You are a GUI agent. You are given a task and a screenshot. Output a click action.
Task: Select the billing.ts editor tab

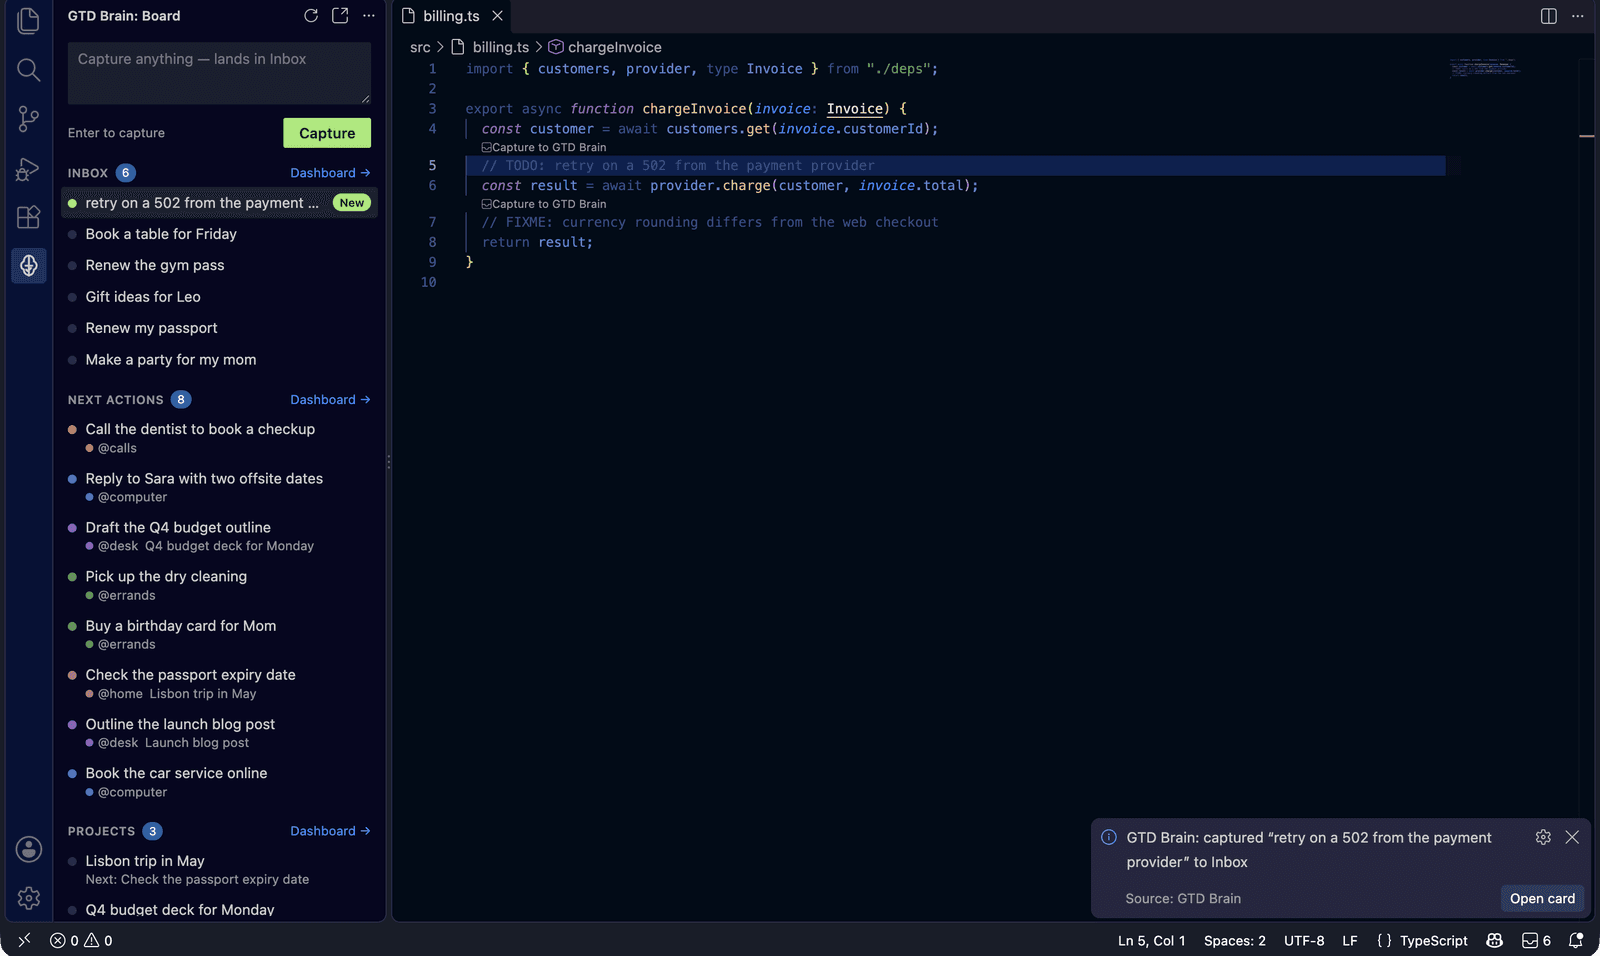pos(452,16)
